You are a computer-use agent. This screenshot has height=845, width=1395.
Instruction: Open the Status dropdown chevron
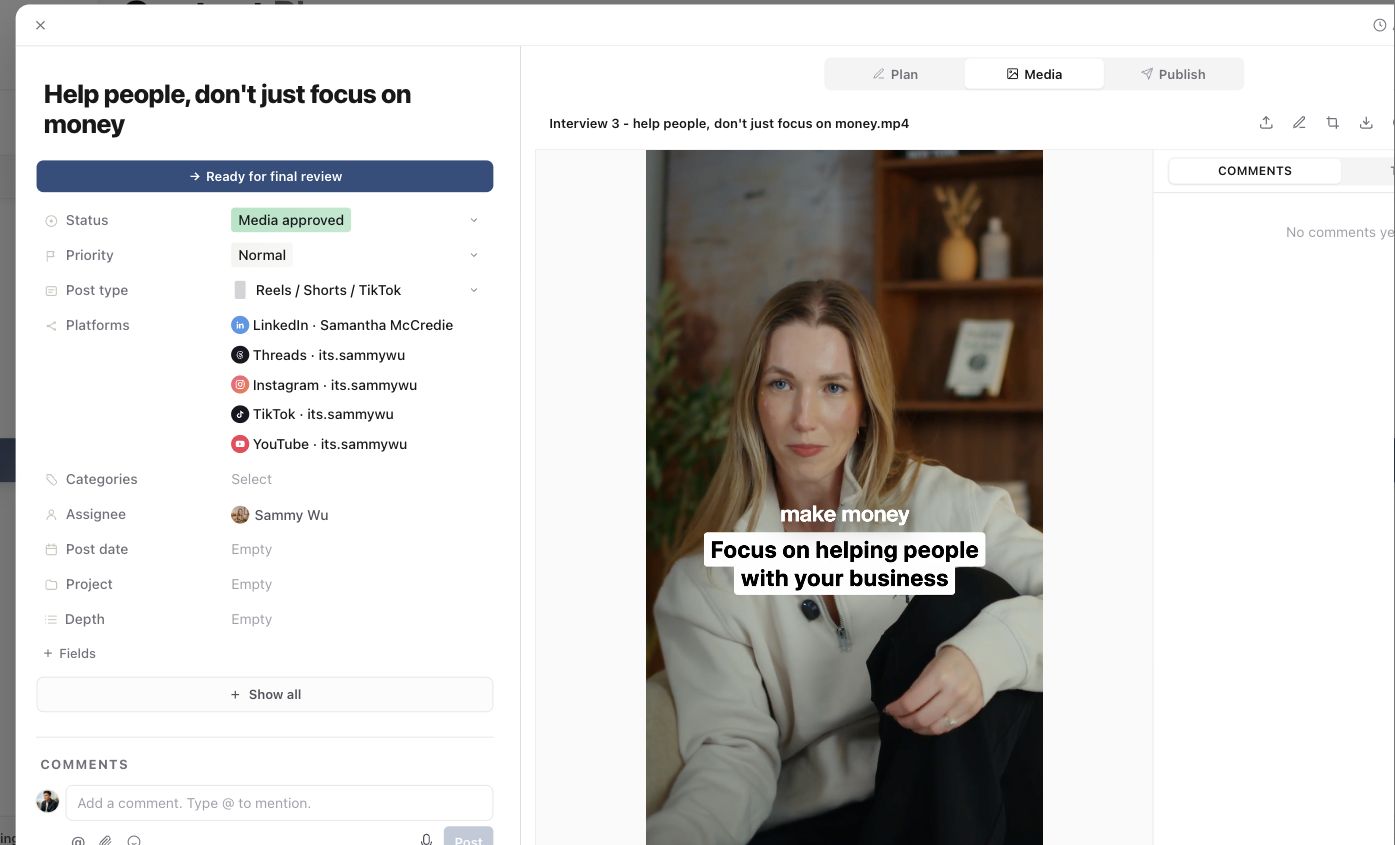click(474, 220)
